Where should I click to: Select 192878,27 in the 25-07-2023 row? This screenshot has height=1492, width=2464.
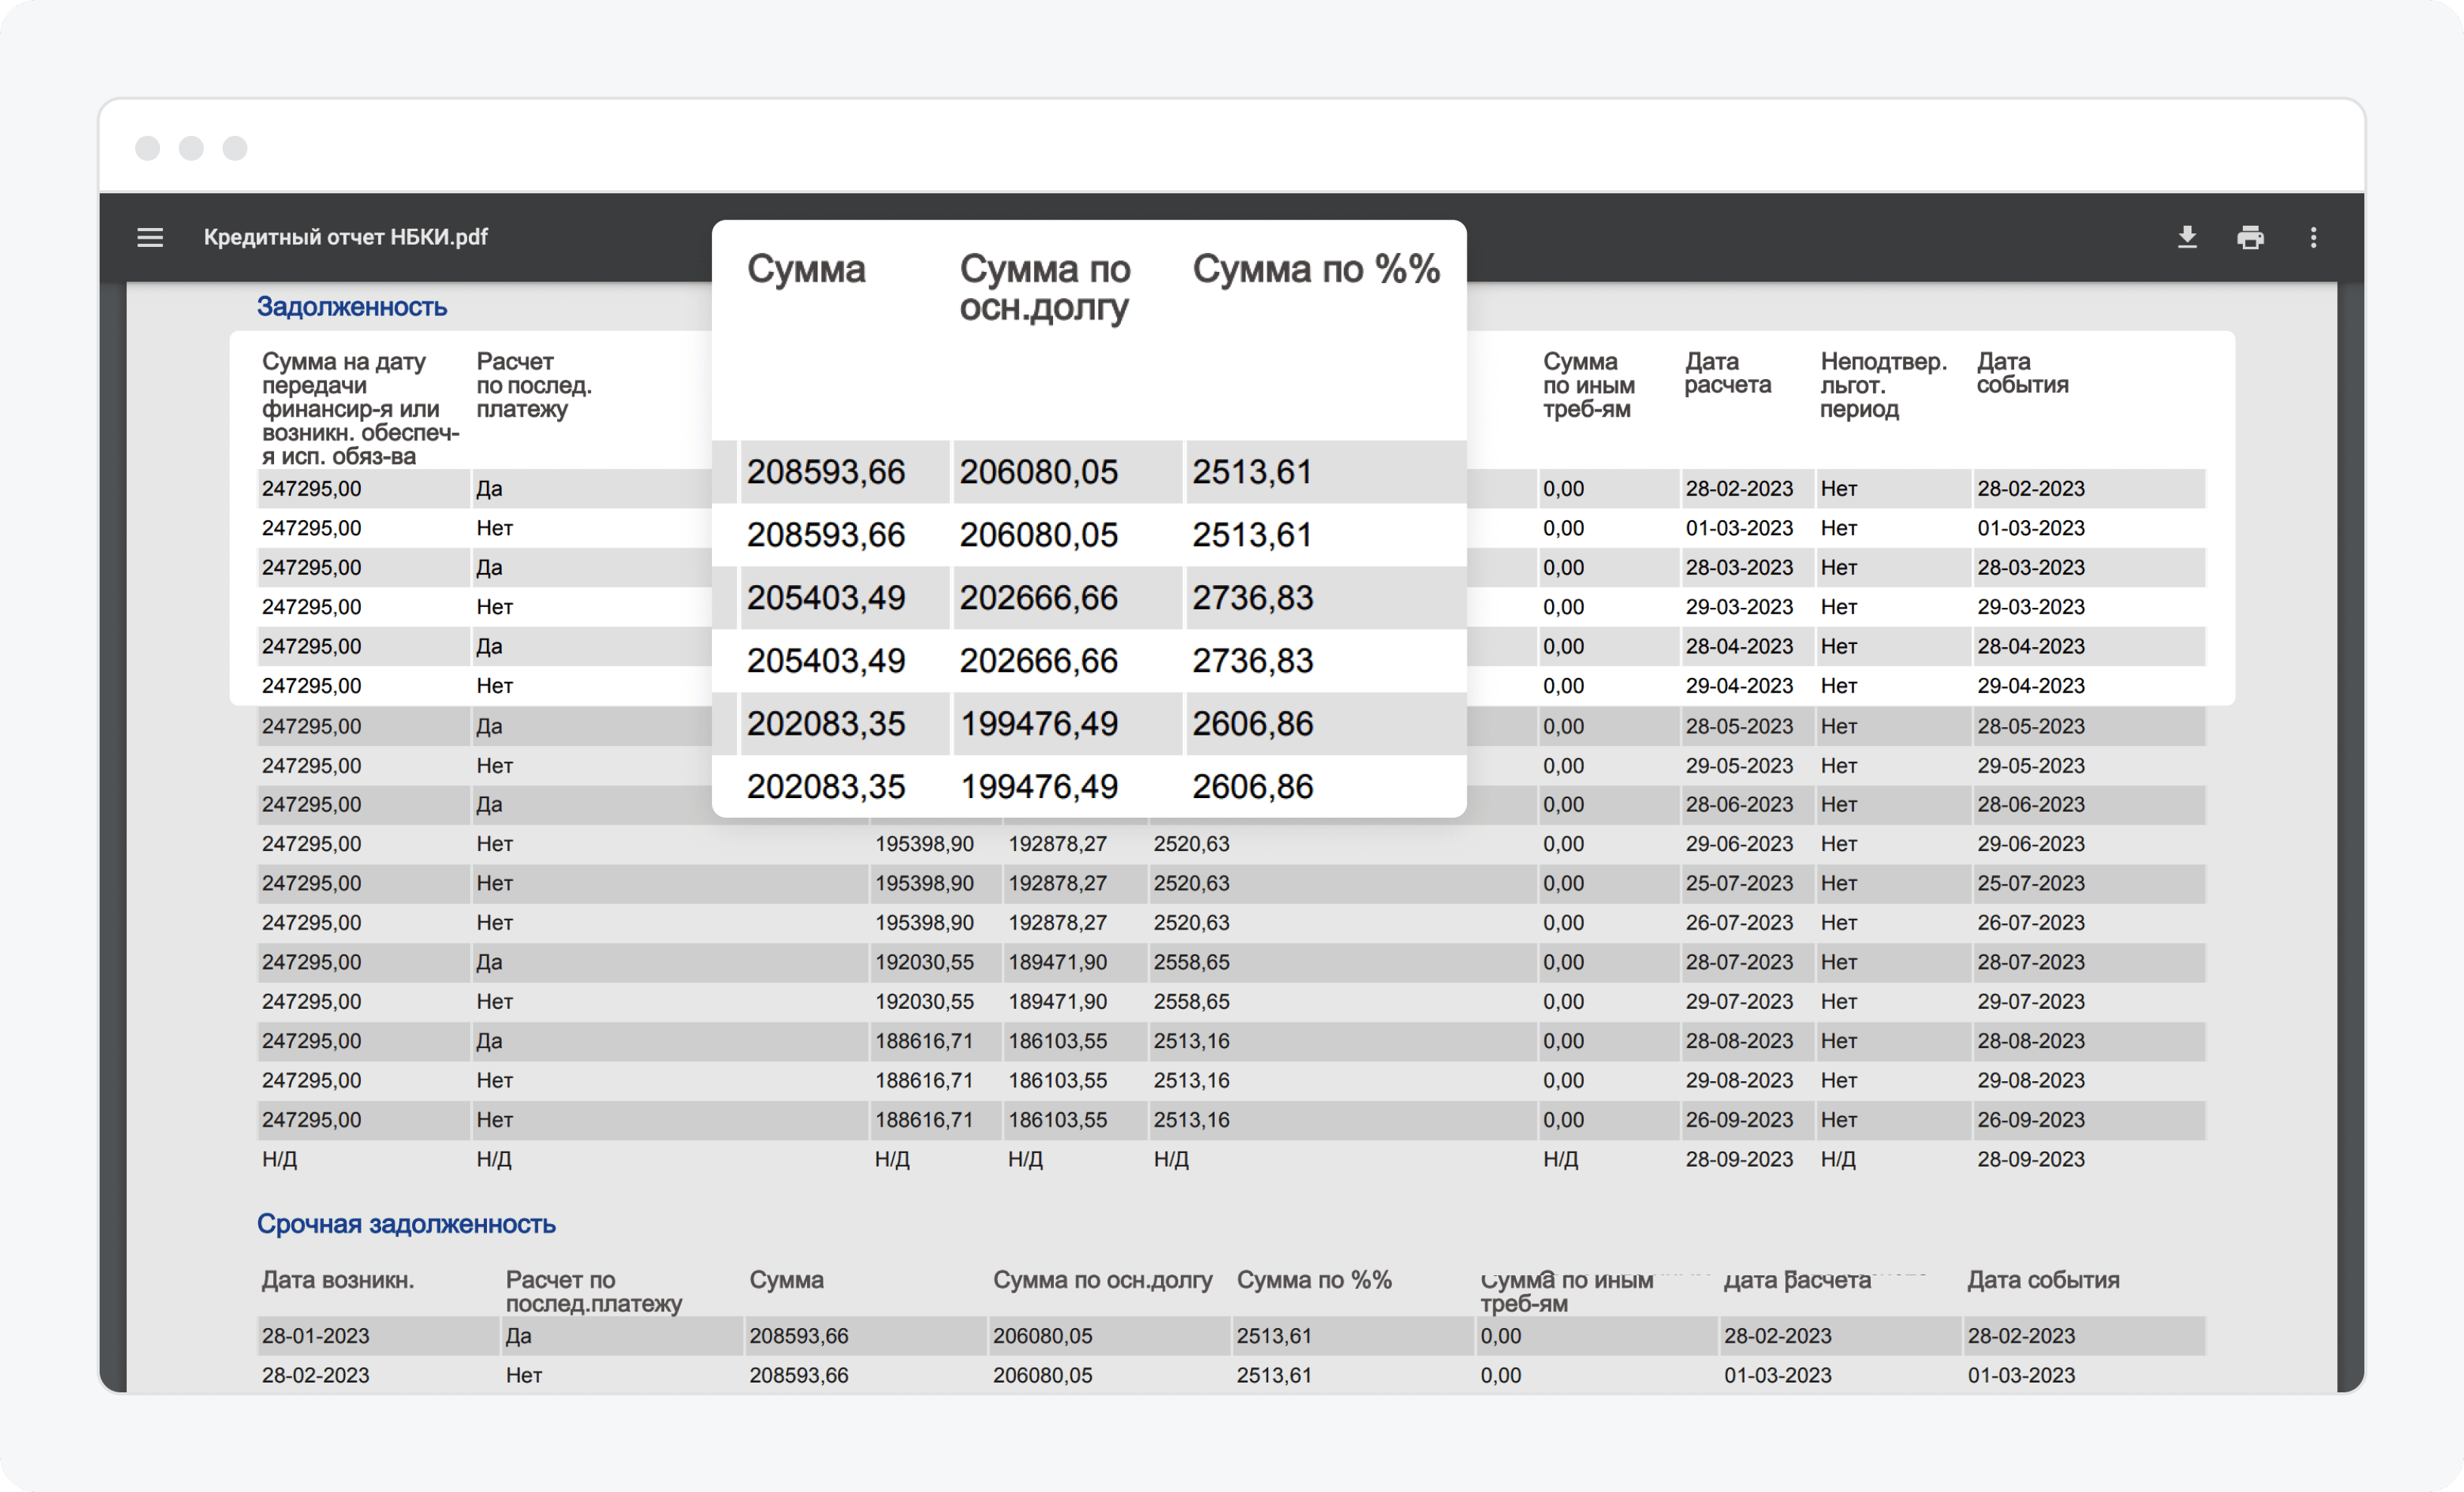point(1057,884)
